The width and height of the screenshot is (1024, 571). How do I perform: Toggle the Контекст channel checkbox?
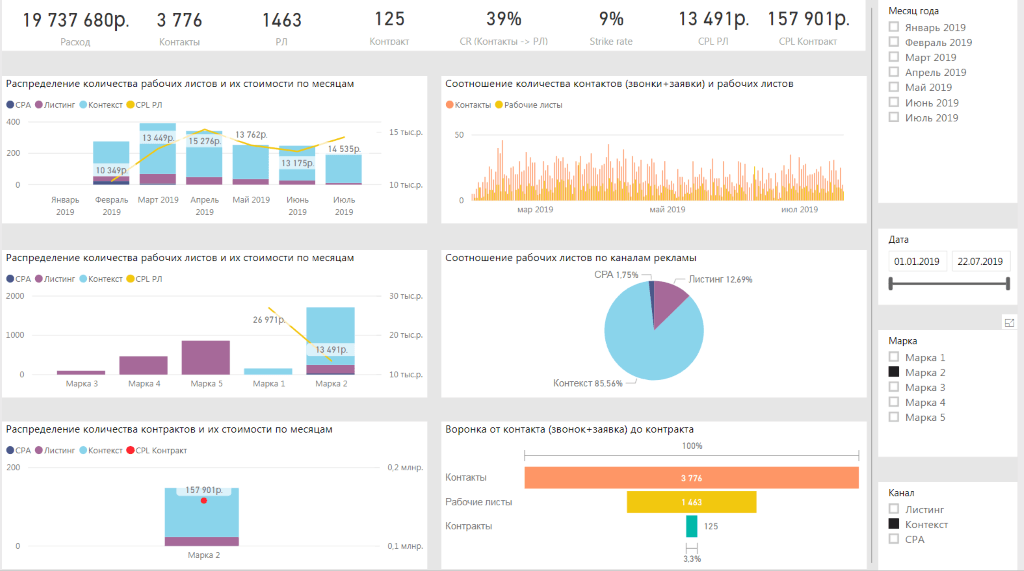coord(894,524)
